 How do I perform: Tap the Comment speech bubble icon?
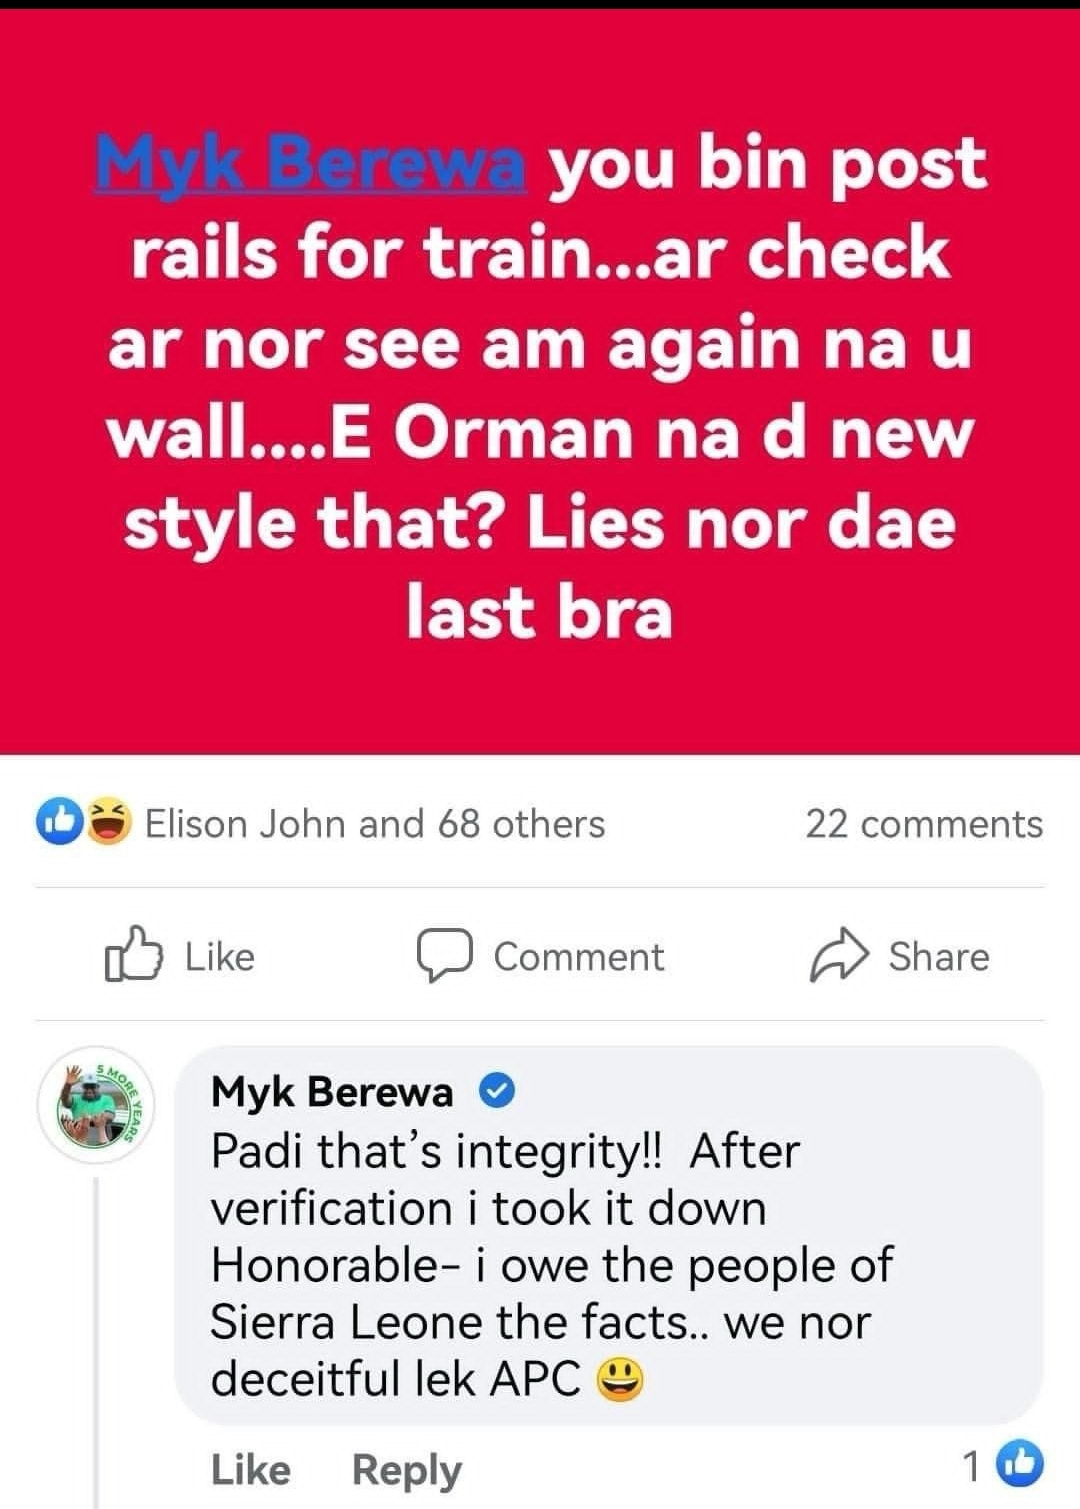pos(444,955)
